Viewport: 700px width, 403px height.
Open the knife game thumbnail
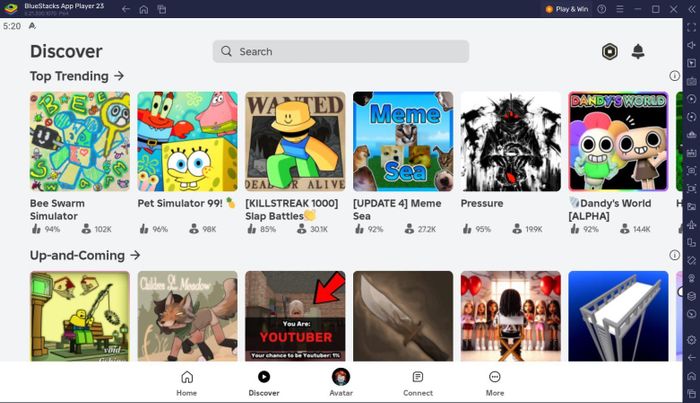(403, 316)
